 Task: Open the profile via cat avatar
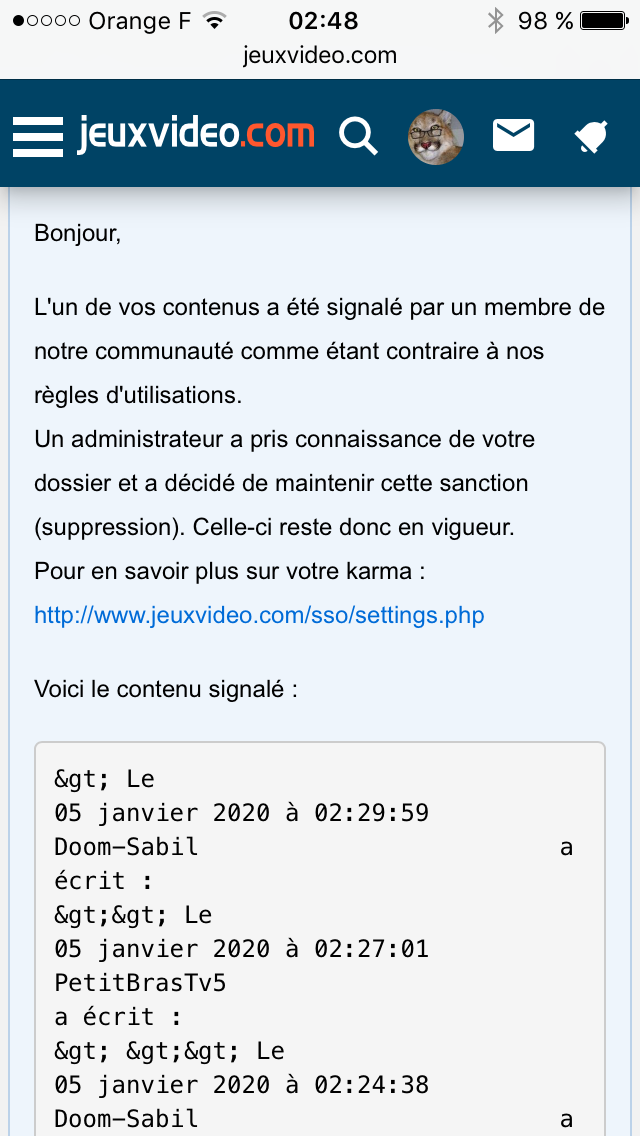pyautogui.click(x=436, y=136)
